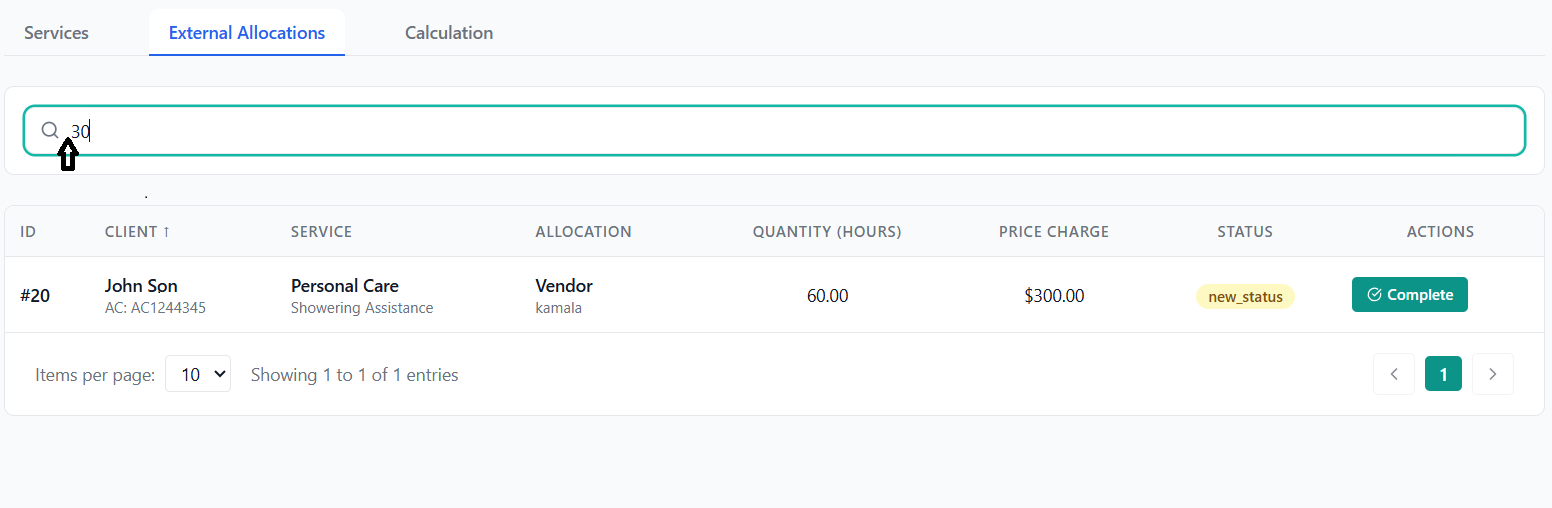
Task: Go to previous page chevron
Action: [x=1394, y=374]
